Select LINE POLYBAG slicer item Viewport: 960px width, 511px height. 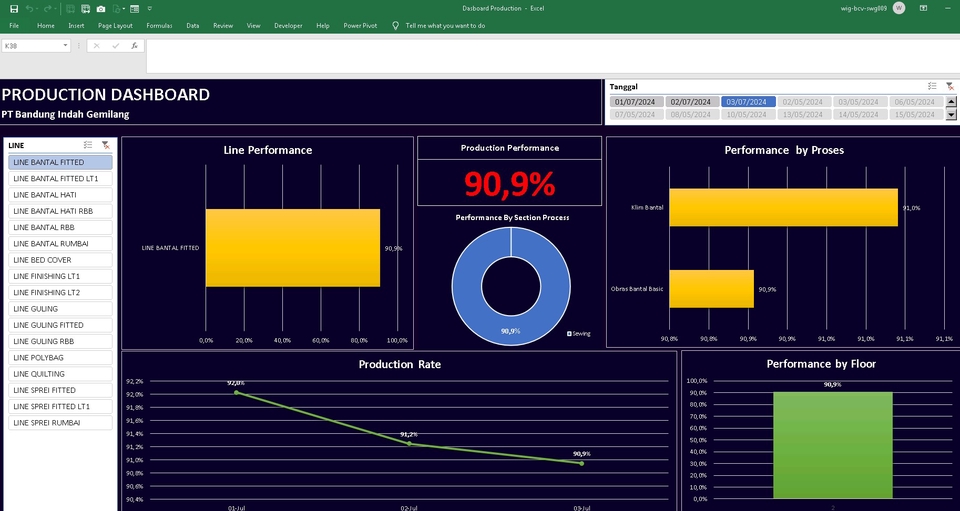tap(60, 357)
